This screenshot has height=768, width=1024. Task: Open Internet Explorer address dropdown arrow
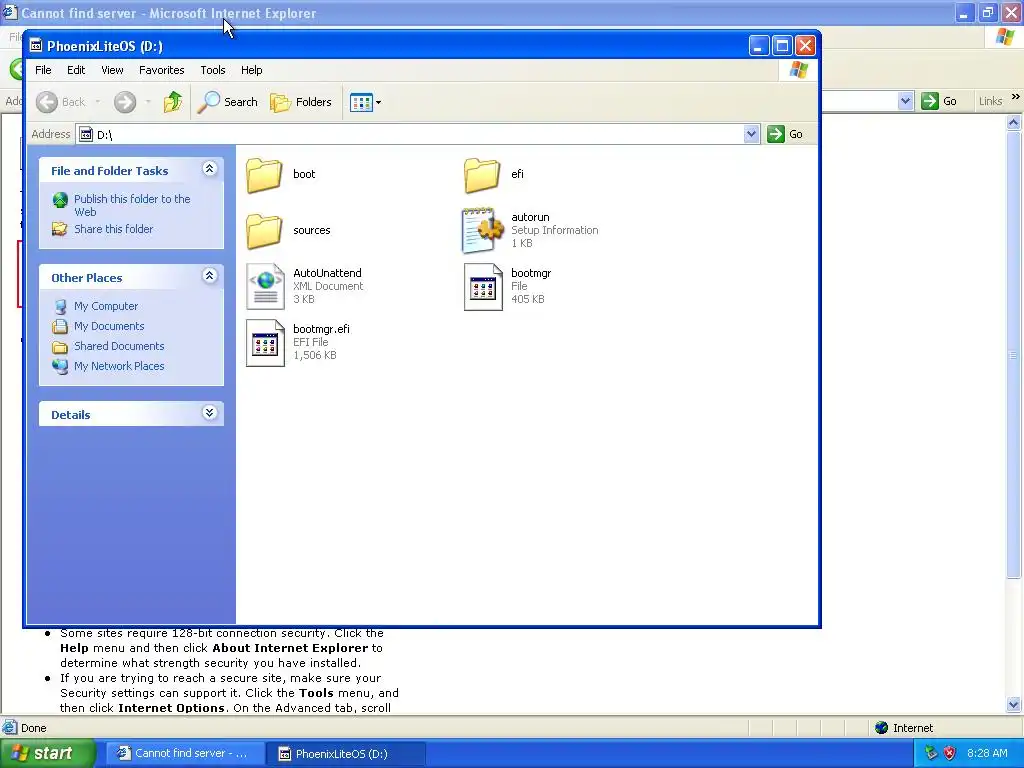pyautogui.click(x=905, y=101)
